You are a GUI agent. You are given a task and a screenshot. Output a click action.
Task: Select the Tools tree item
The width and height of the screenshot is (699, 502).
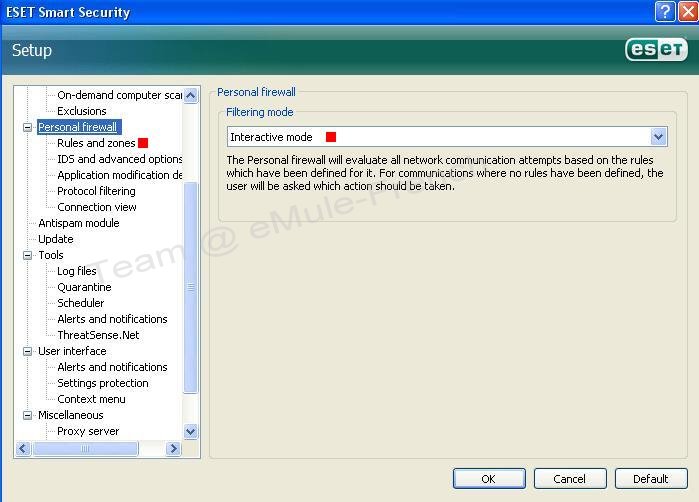point(51,255)
